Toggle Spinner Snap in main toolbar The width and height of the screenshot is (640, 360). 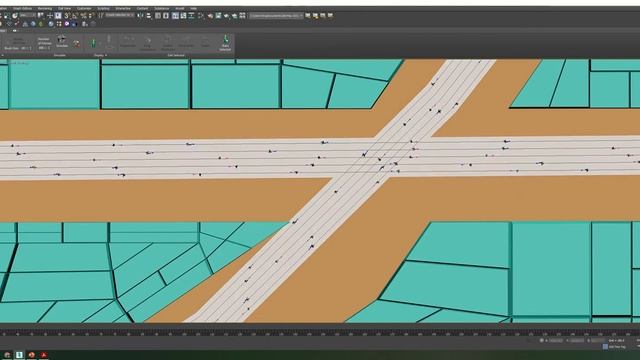click(91, 16)
